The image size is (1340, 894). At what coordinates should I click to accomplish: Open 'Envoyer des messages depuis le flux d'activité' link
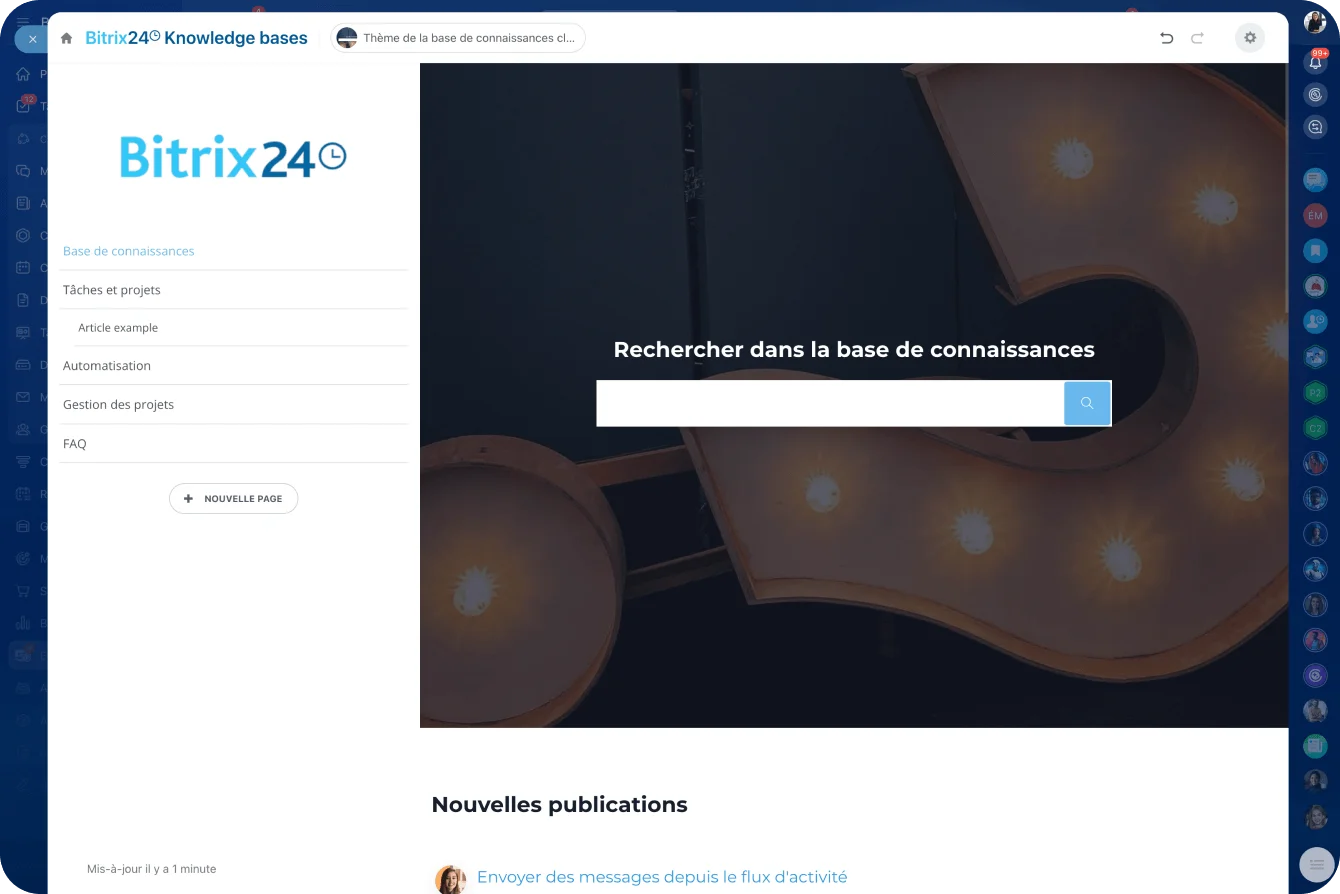pyautogui.click(x=661, y=877)
